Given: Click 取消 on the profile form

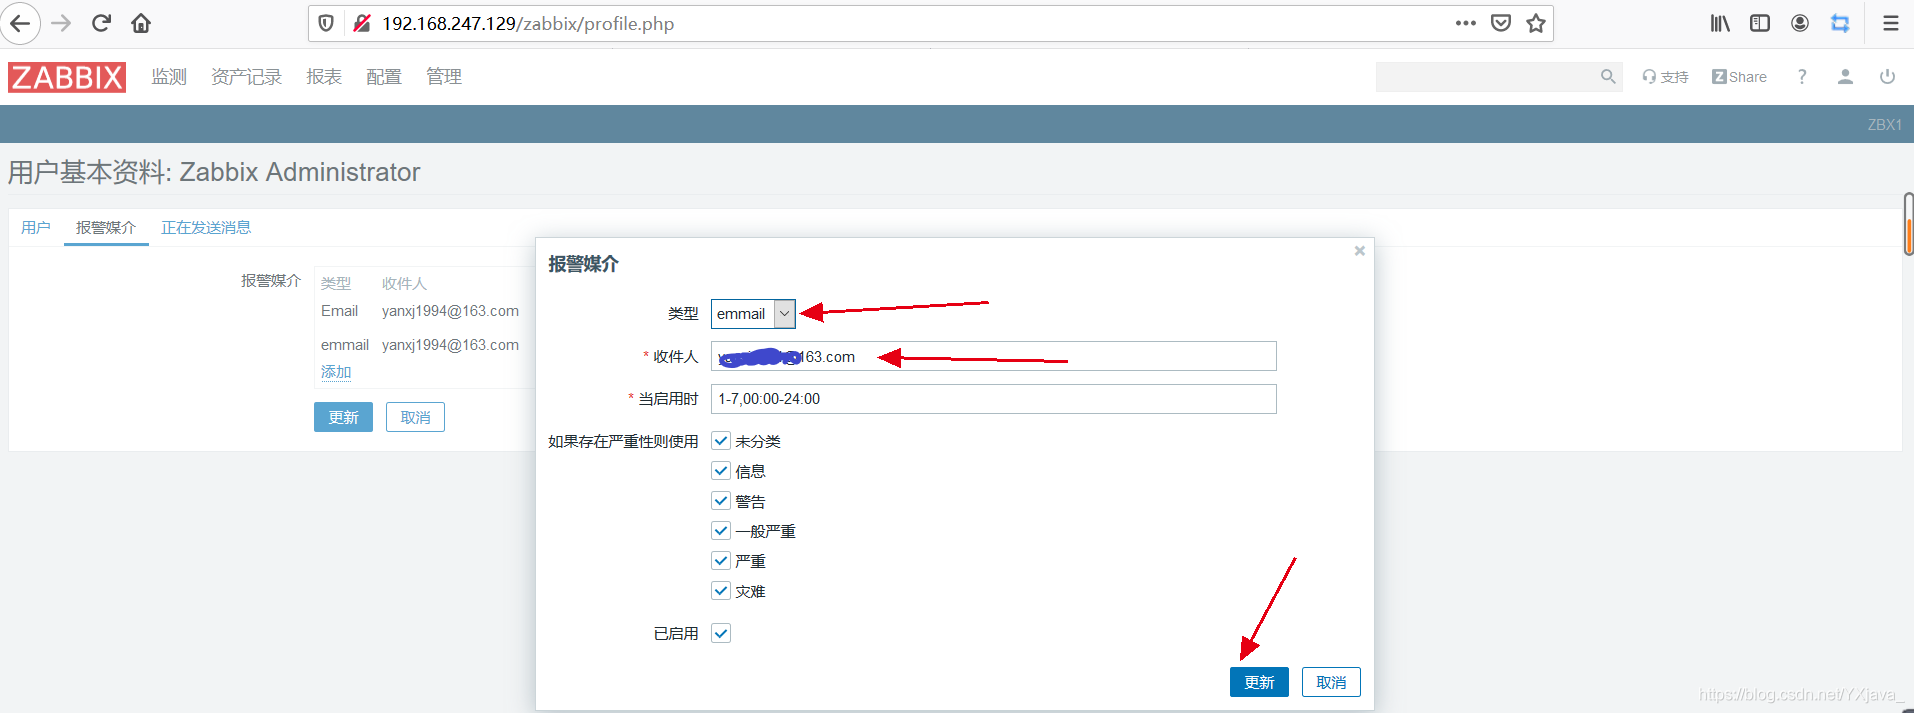Looking at the screenshot, I should pos(415,417).
